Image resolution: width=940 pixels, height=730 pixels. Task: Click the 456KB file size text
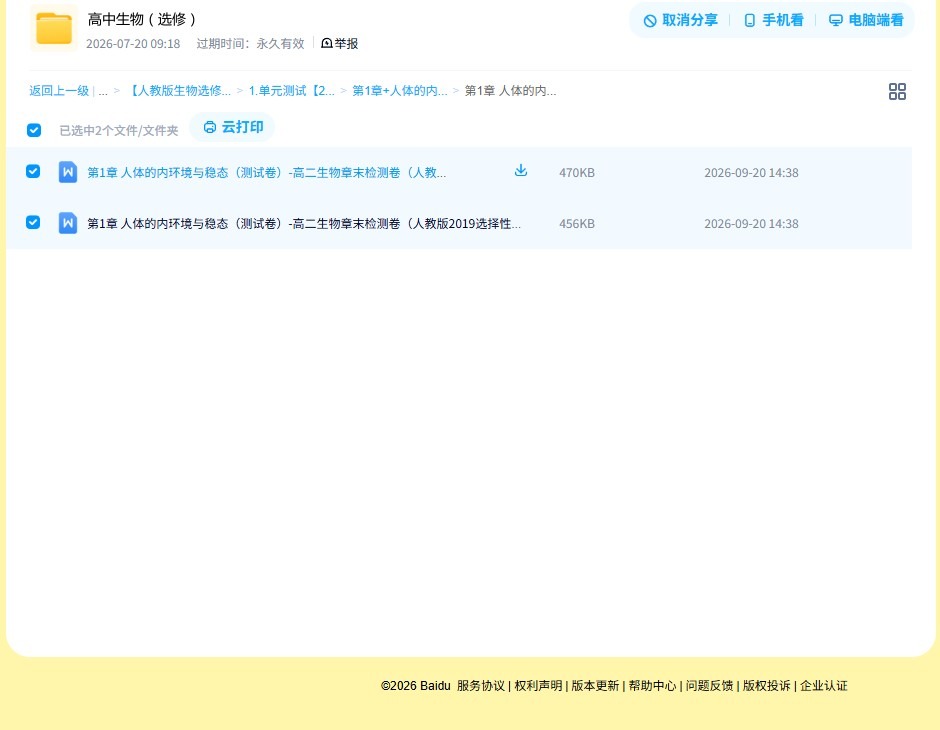click(577, 224)
